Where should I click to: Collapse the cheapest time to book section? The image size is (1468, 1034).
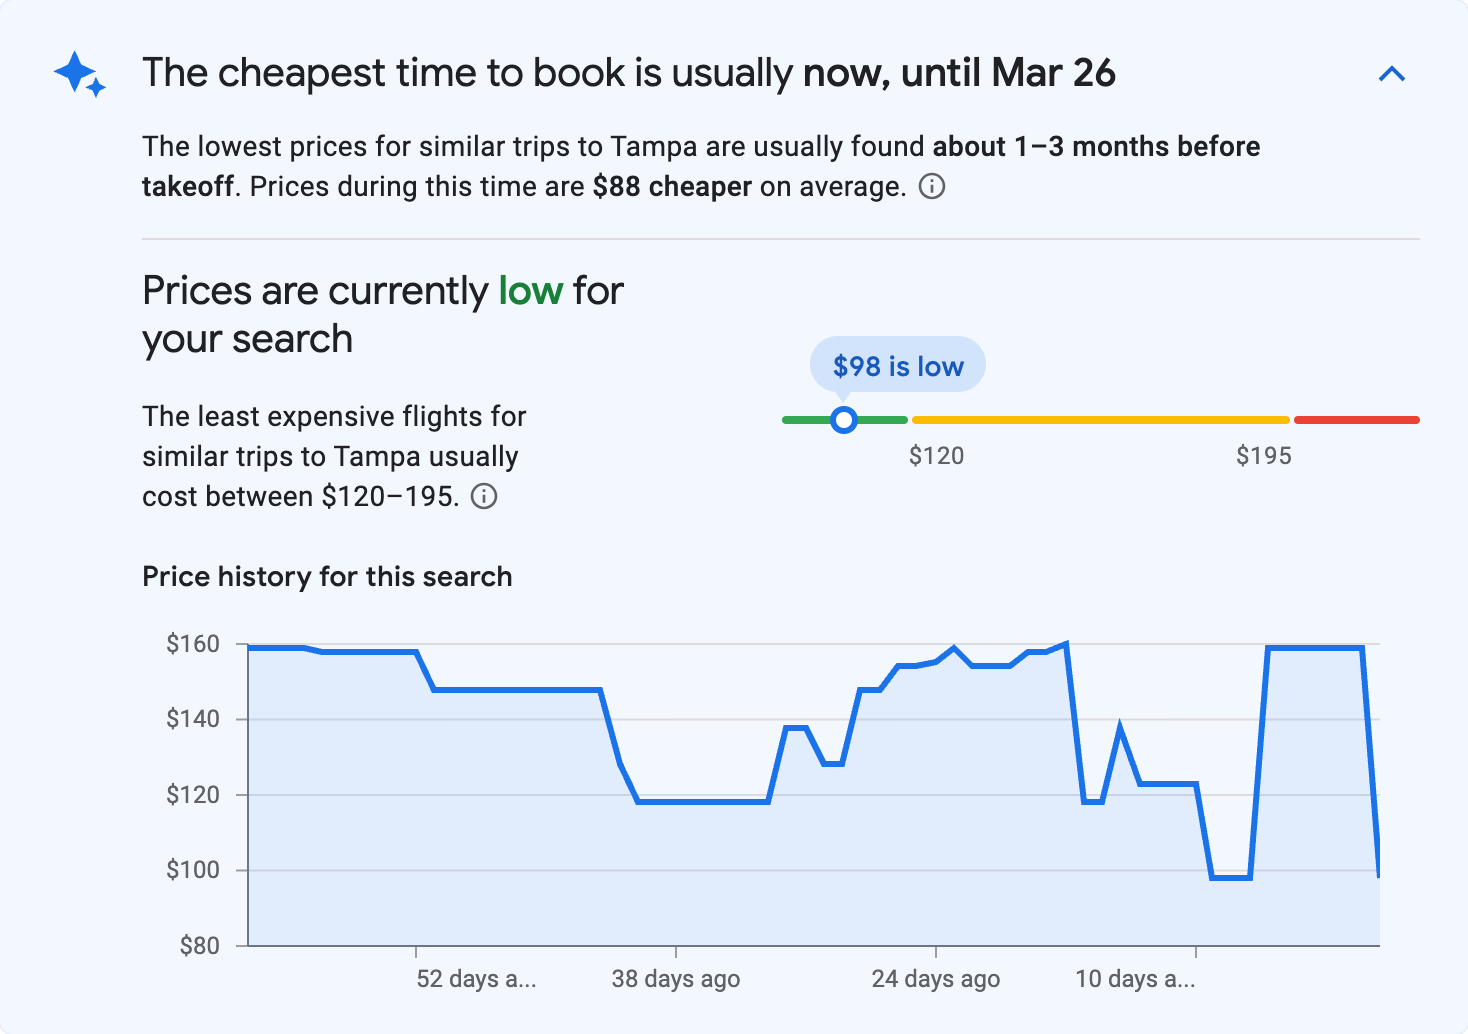click(1392, 73)
